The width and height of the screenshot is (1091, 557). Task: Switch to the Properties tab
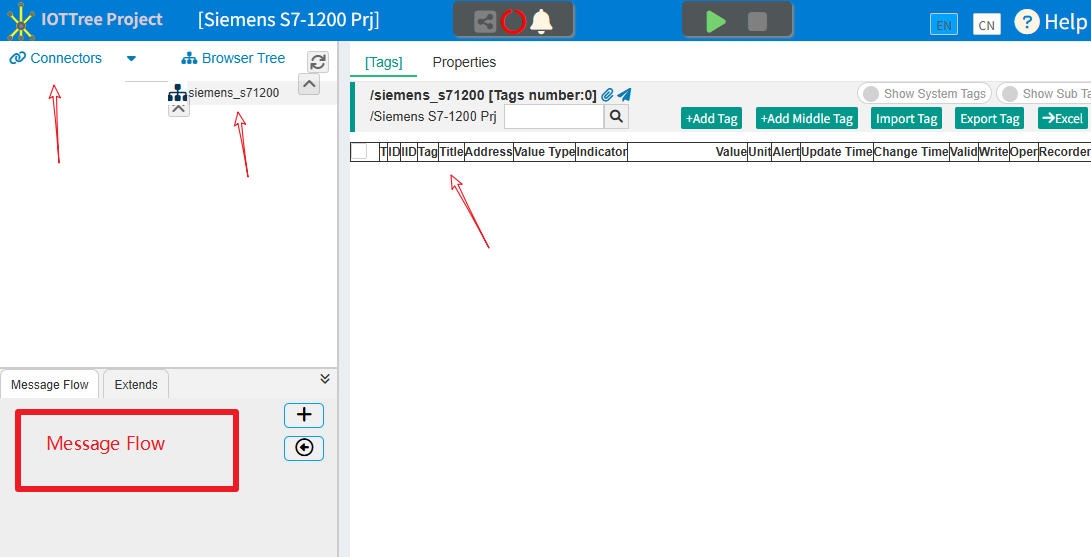tap(464, 62)
